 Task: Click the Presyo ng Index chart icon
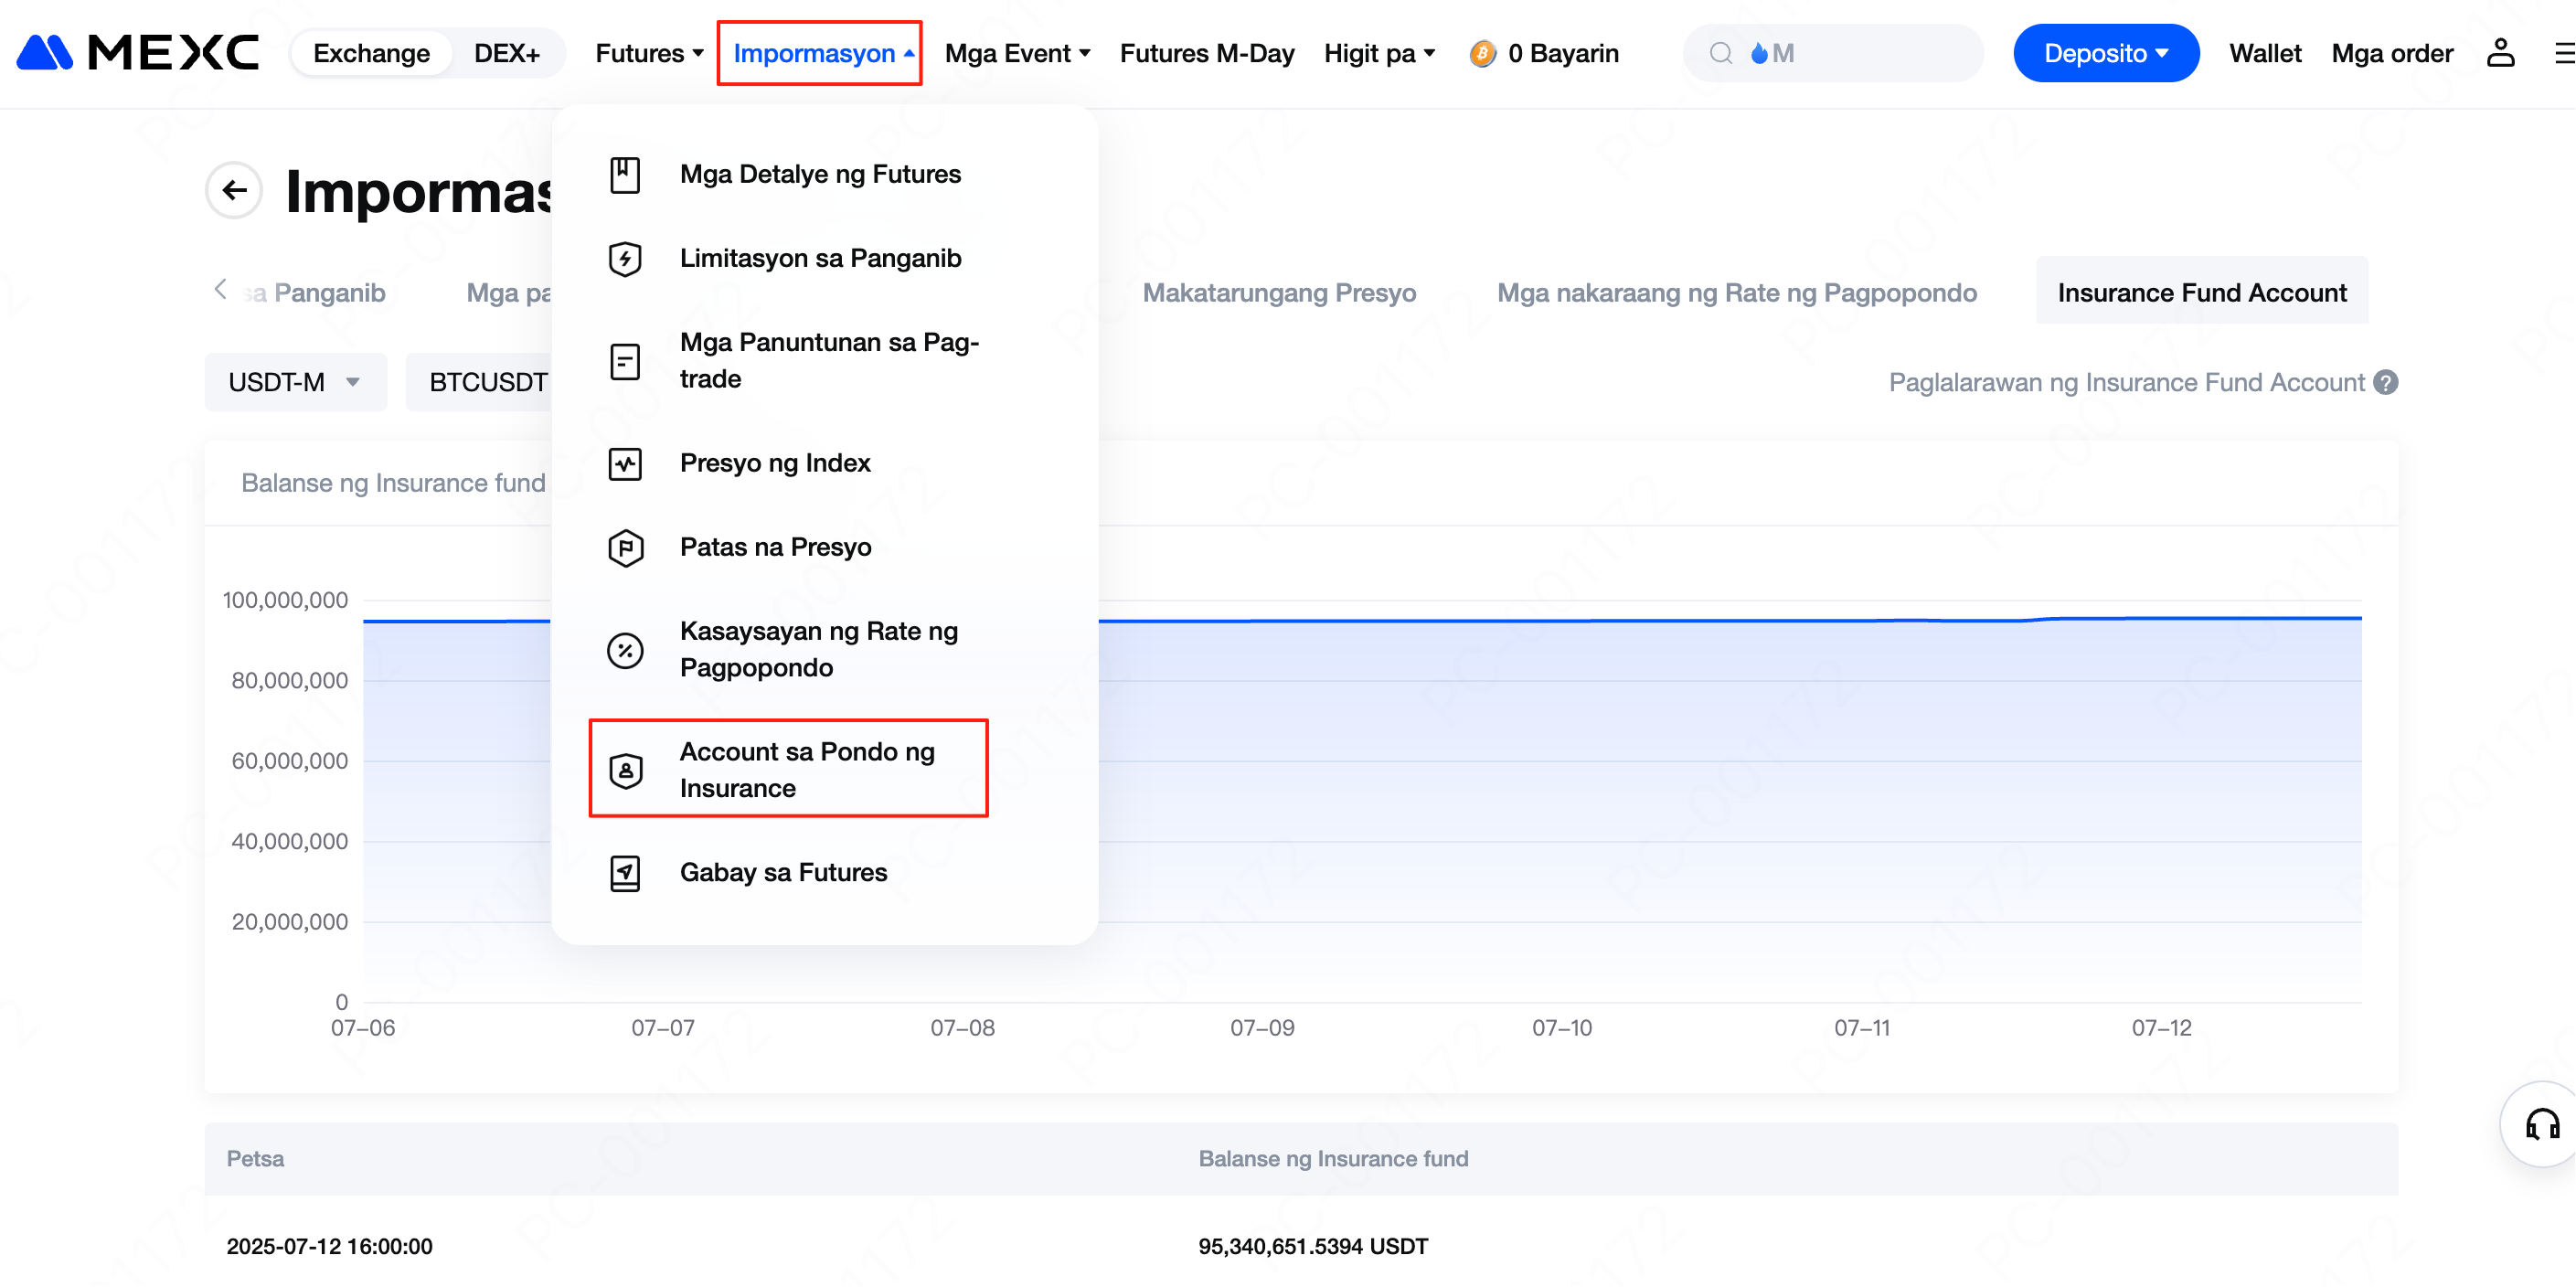tap(625, 464)
